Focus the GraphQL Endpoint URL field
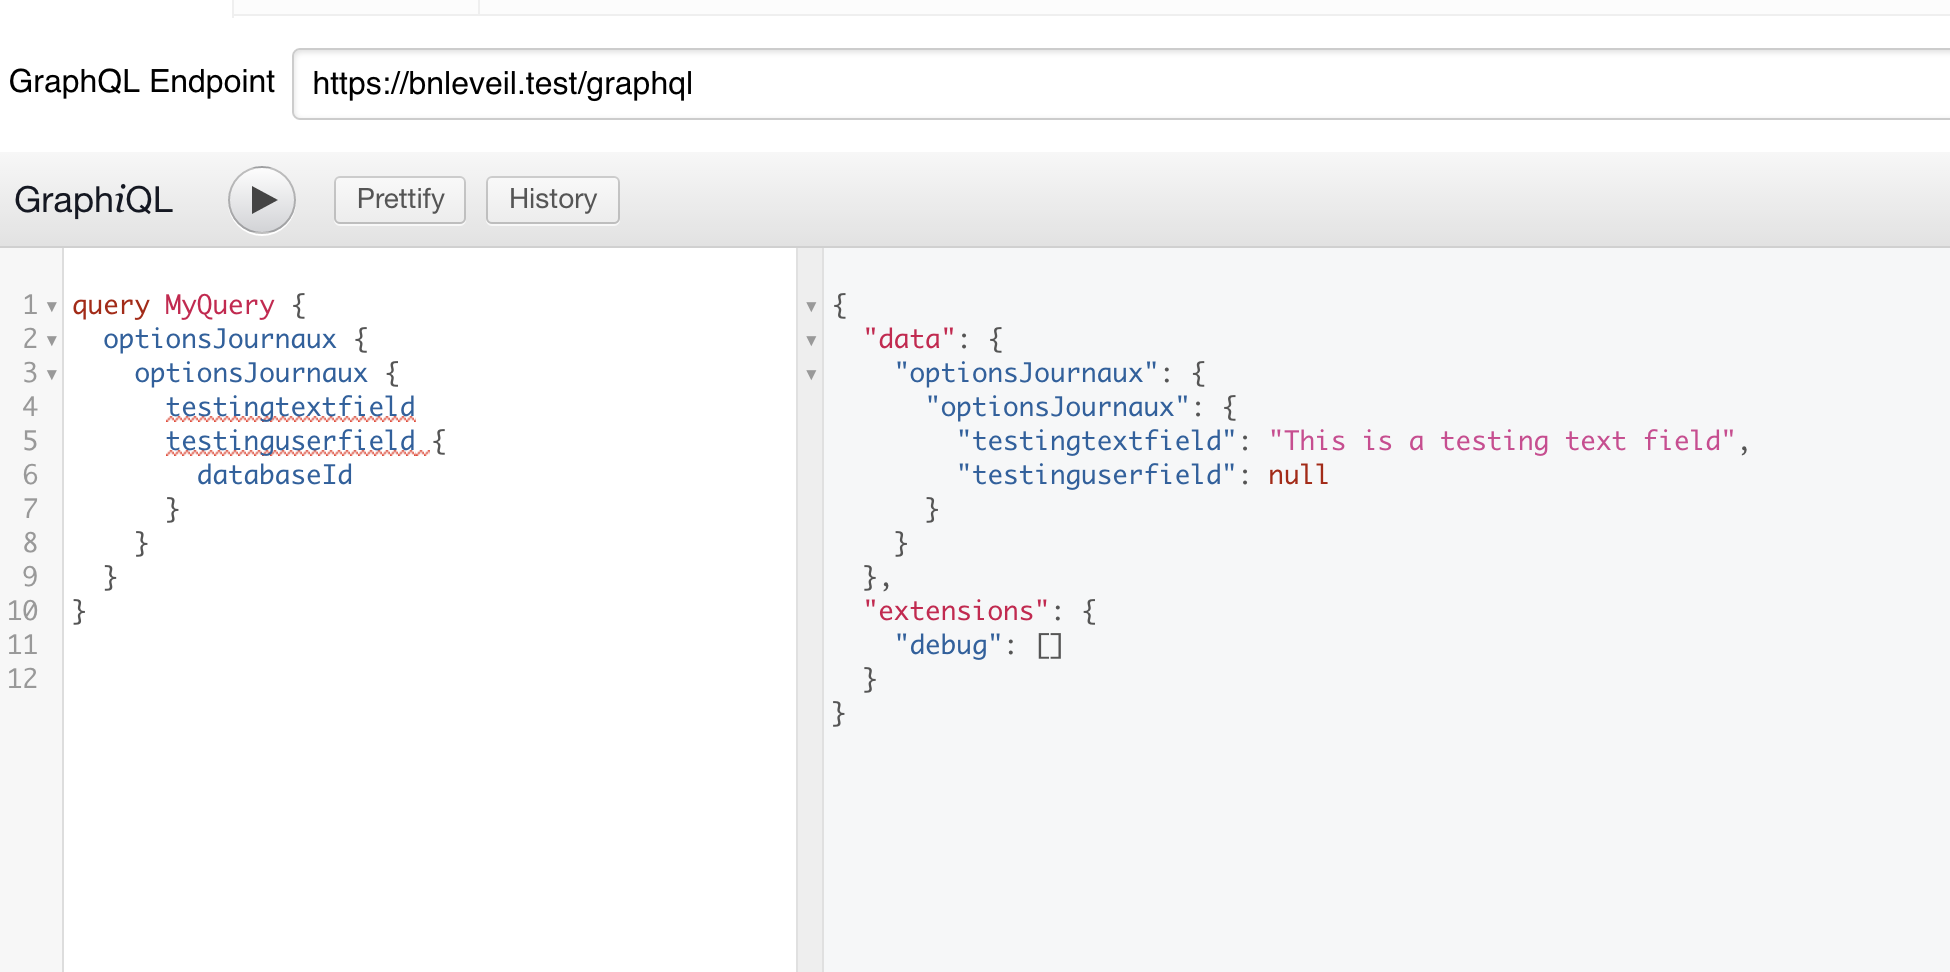This screenshot has width=1950, height=972. (x=1120, y=84)
